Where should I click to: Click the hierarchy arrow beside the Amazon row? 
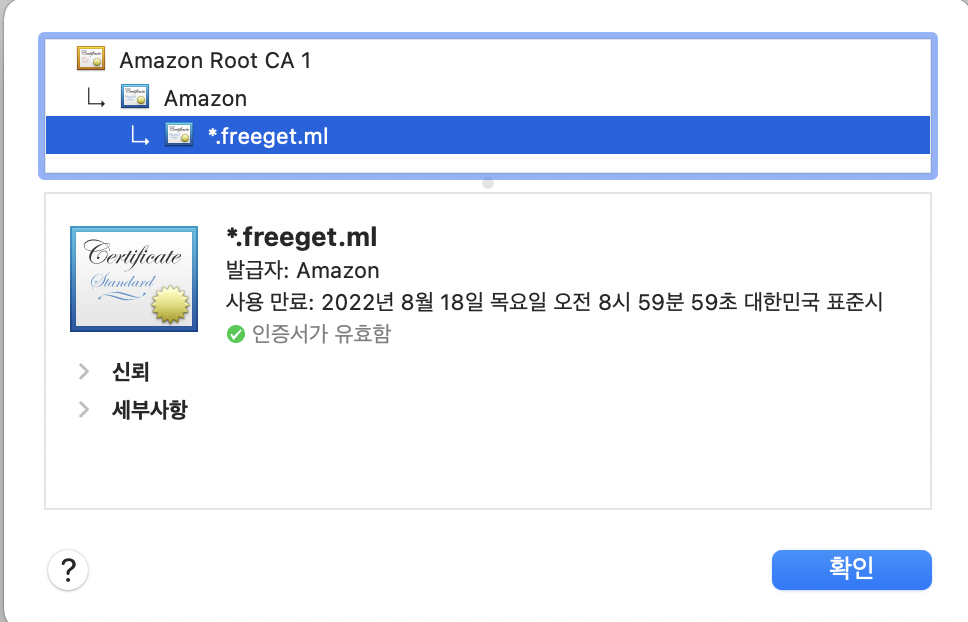pyautogui.click(x=94, y=98)
